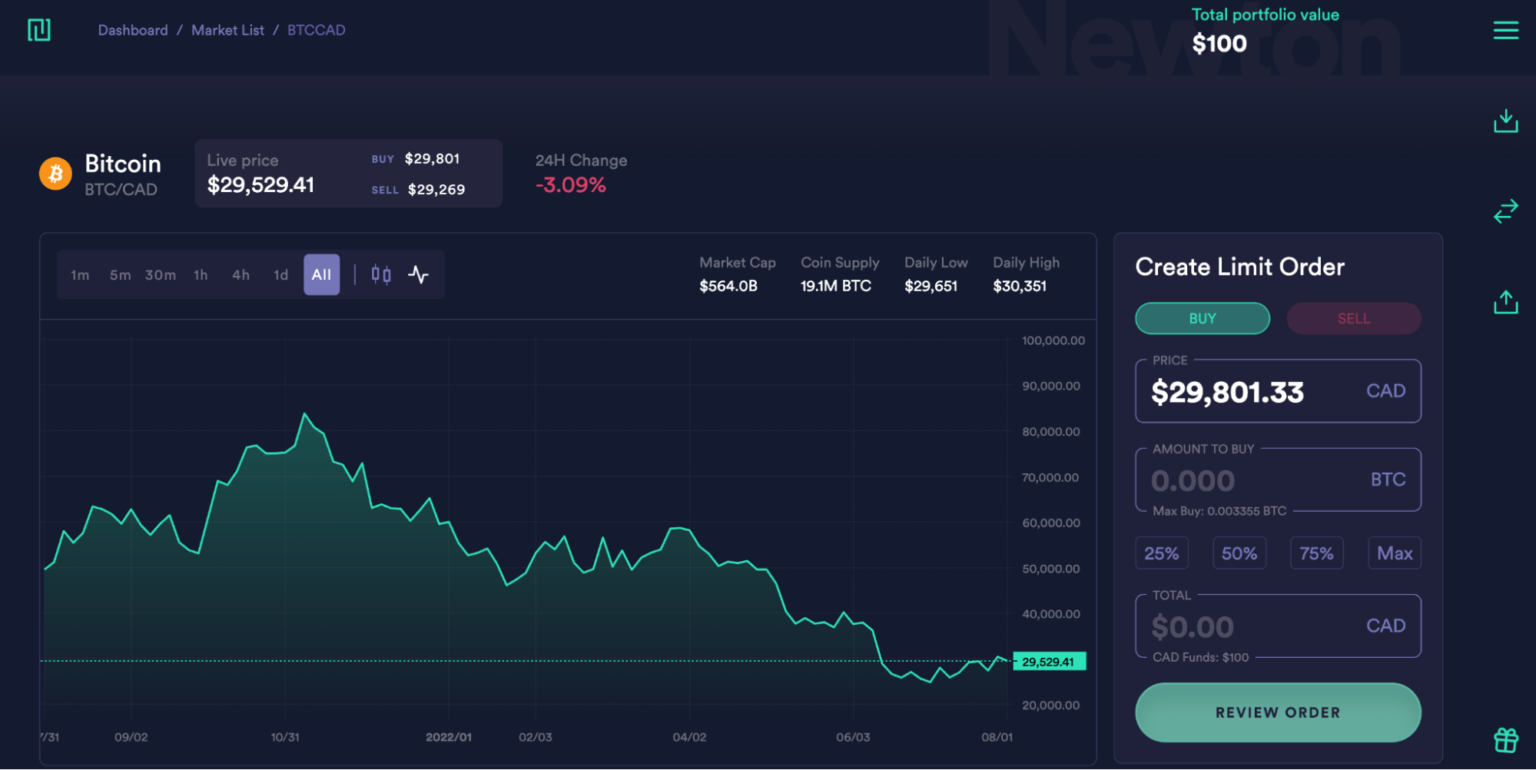
Task: Open the Dashboard breadcrumb link
Action: (x=133, y=30)
